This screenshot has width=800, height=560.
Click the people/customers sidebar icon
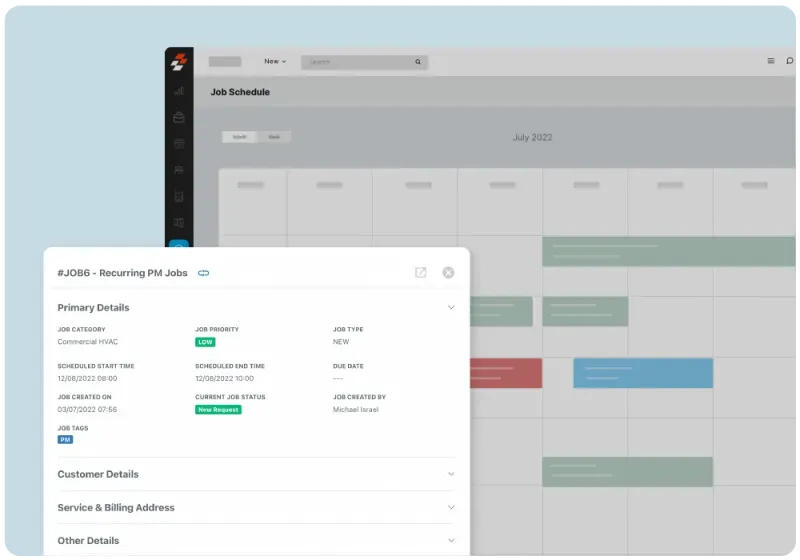pyautogui.click(x=179, y=170)
